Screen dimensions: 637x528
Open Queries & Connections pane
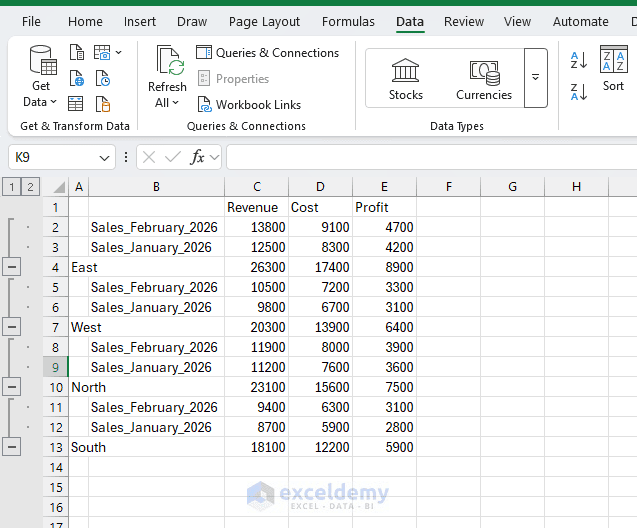click(x=267, y=53)
